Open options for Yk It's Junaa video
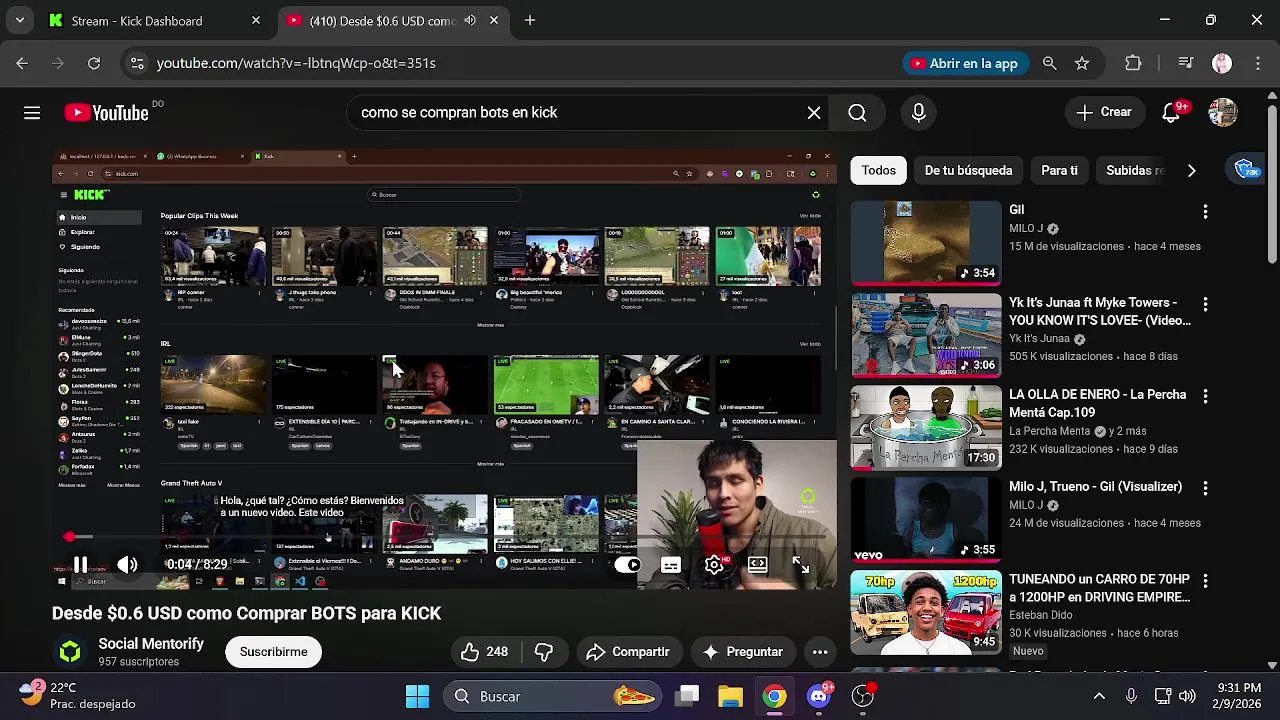The image size is (1280, 720). pyautogui.click(x=1205, y=303)
